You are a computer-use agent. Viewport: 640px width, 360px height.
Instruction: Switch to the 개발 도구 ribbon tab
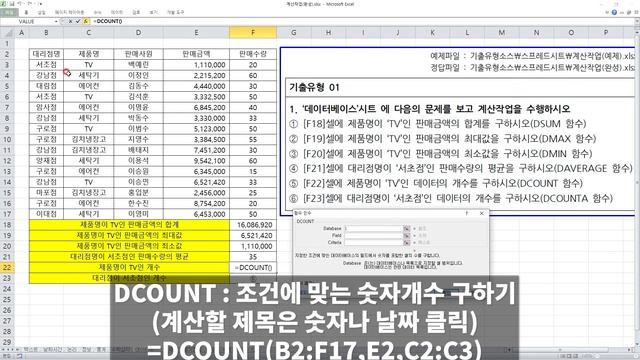pyautogui.click(x=176, y=13)
